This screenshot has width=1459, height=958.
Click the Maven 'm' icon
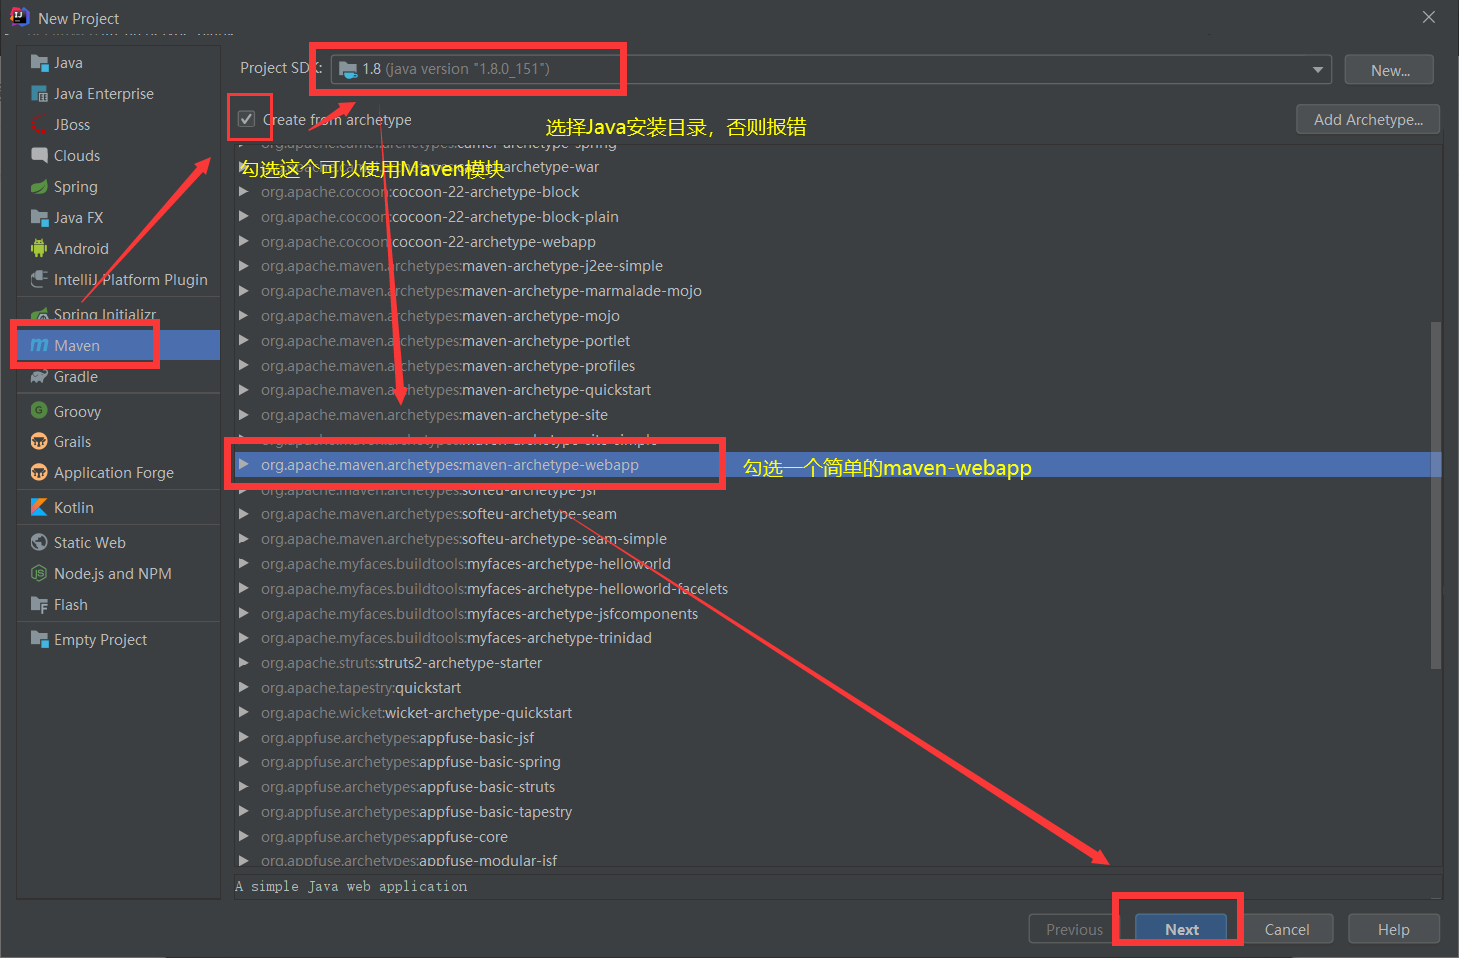tap(39, 346)
